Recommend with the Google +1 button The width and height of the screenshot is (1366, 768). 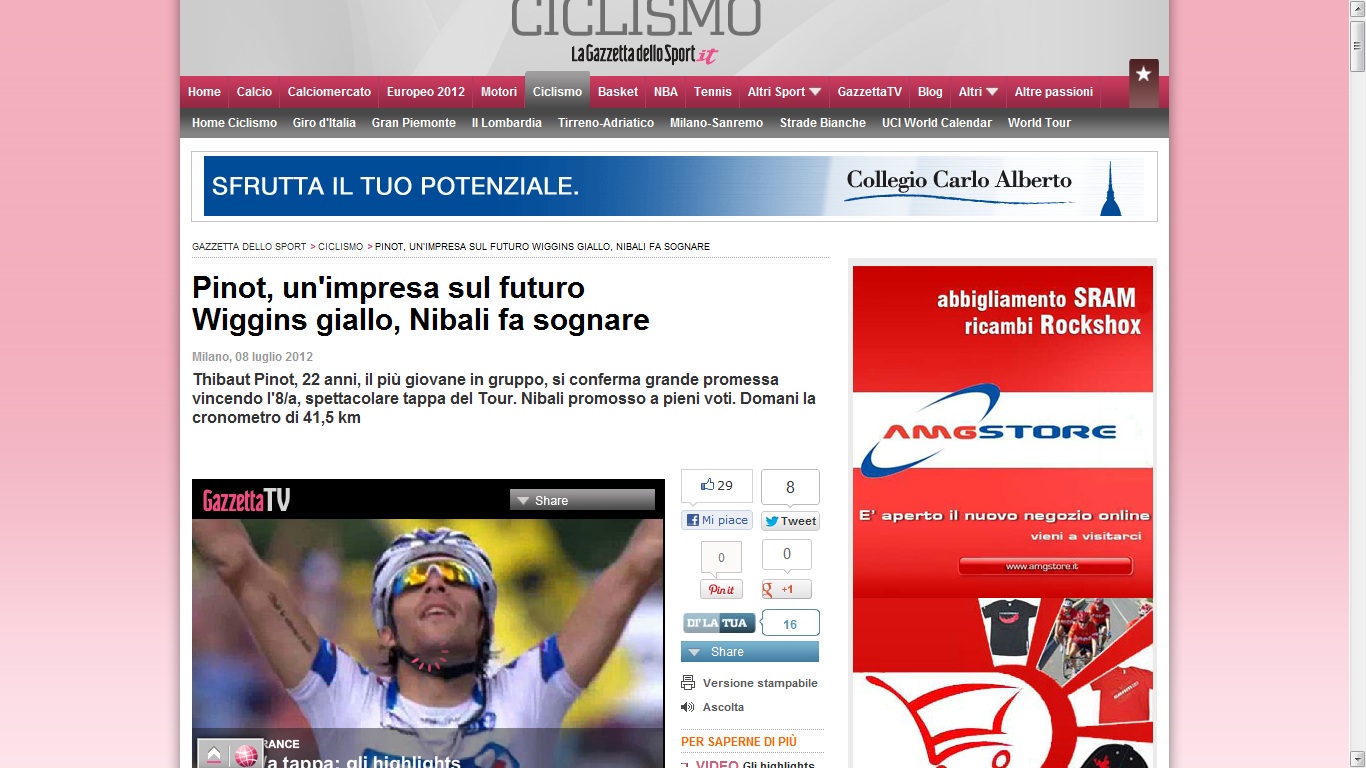786,590
